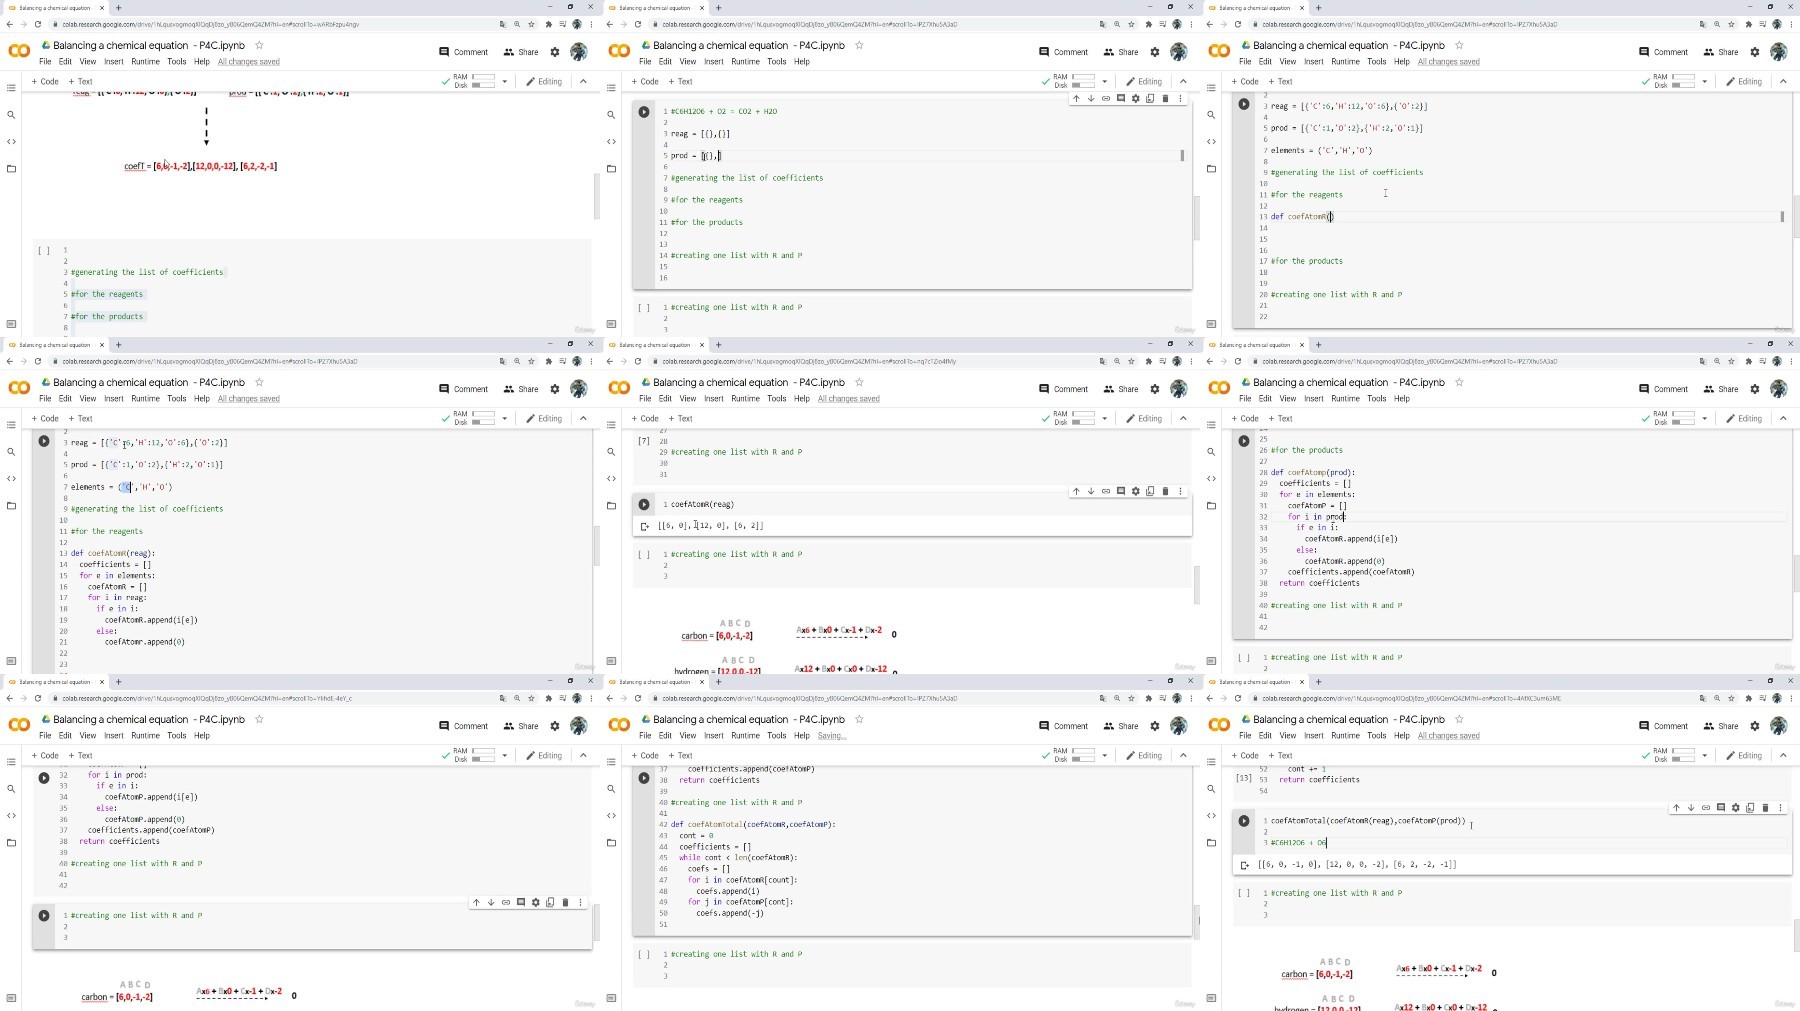Open Editing mode dropdown in coefT diagram window
The height and width of the screenshot is (1011, 1800).
[545, 81]
